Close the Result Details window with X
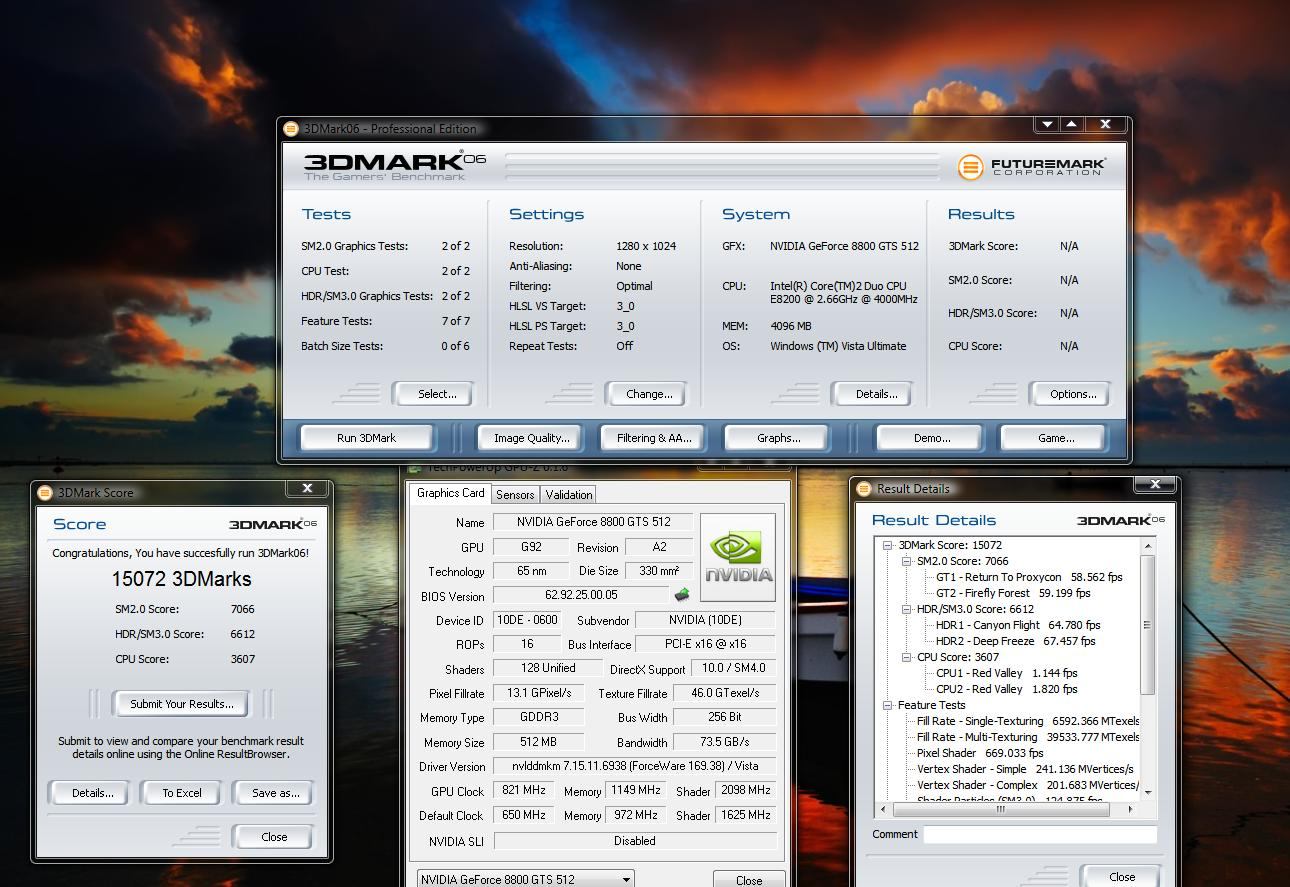The image size is (1290, 887). (x=1155, y=484)
